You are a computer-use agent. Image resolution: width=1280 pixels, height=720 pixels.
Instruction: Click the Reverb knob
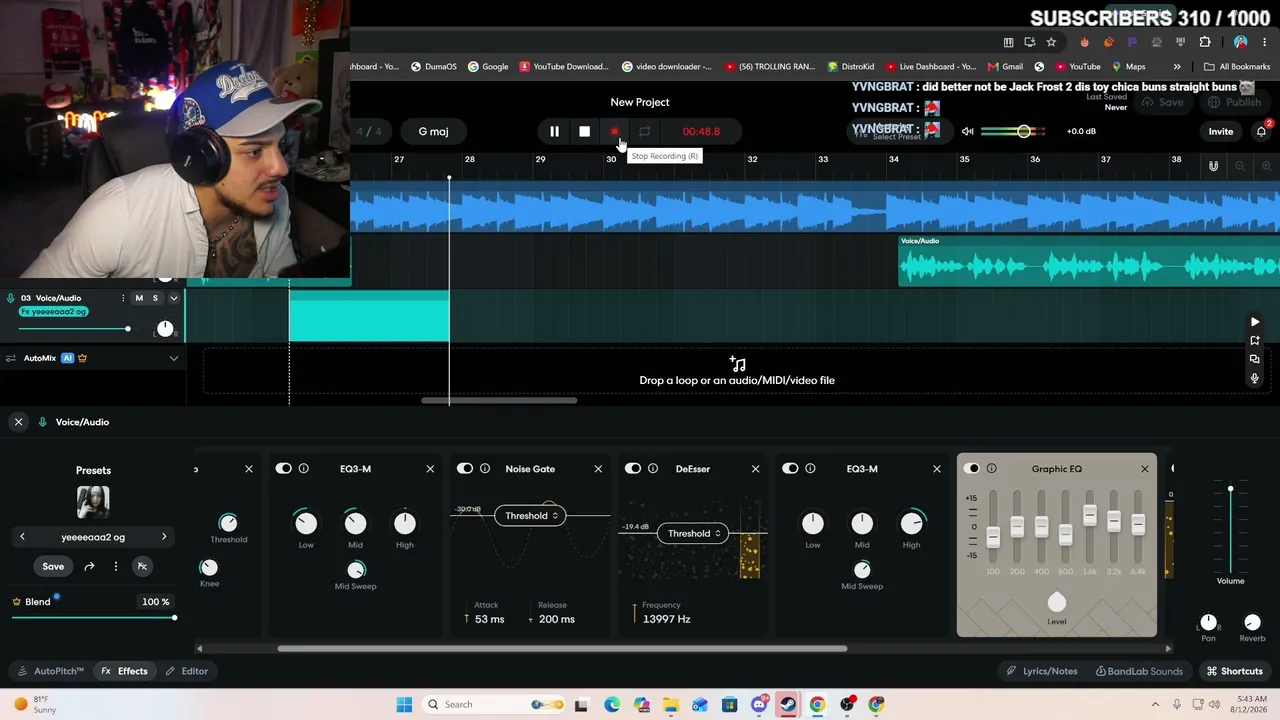click(1252, 623)
